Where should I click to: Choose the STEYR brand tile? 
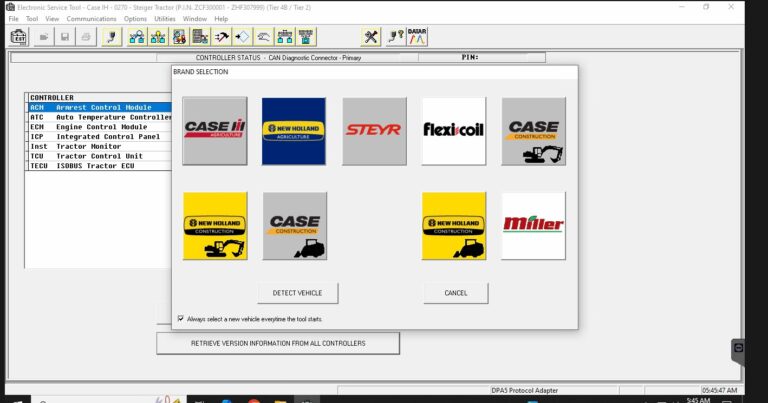[374, 131]
